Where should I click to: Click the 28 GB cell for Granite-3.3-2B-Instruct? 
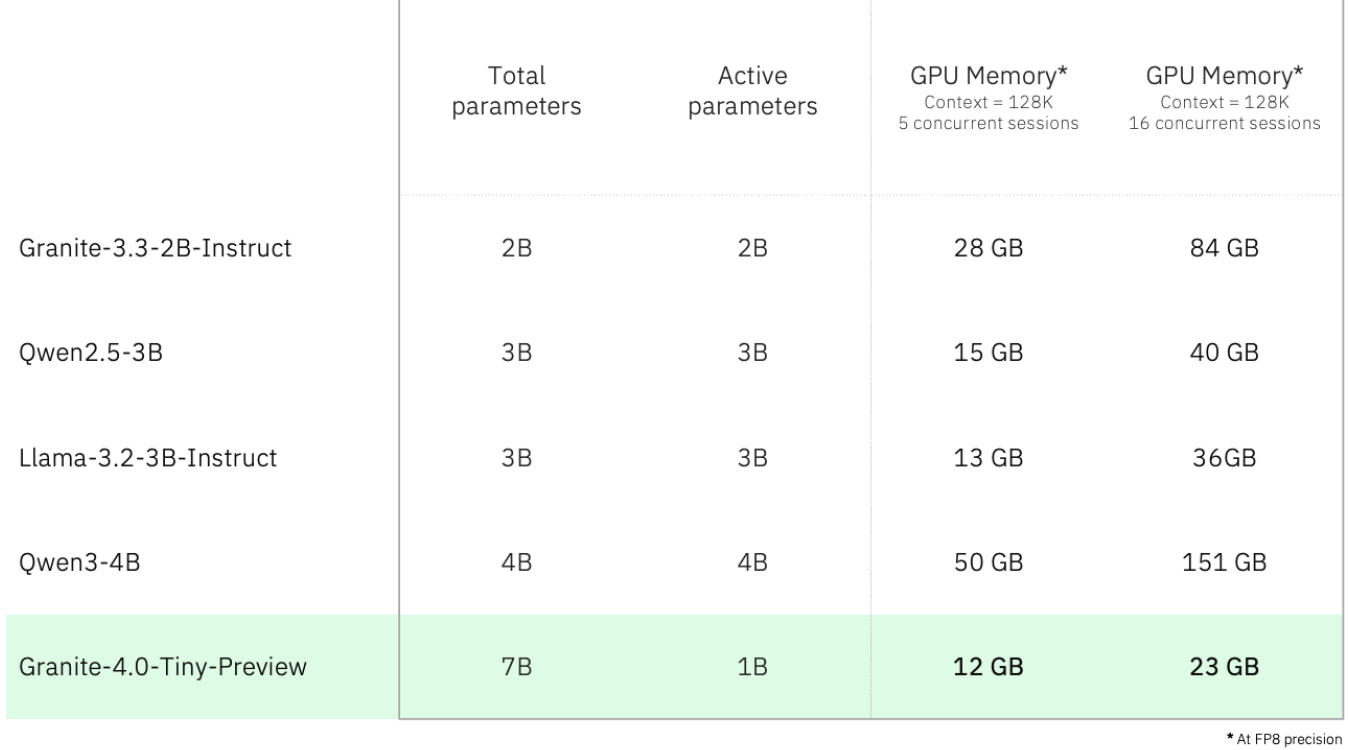click(988, 248)
